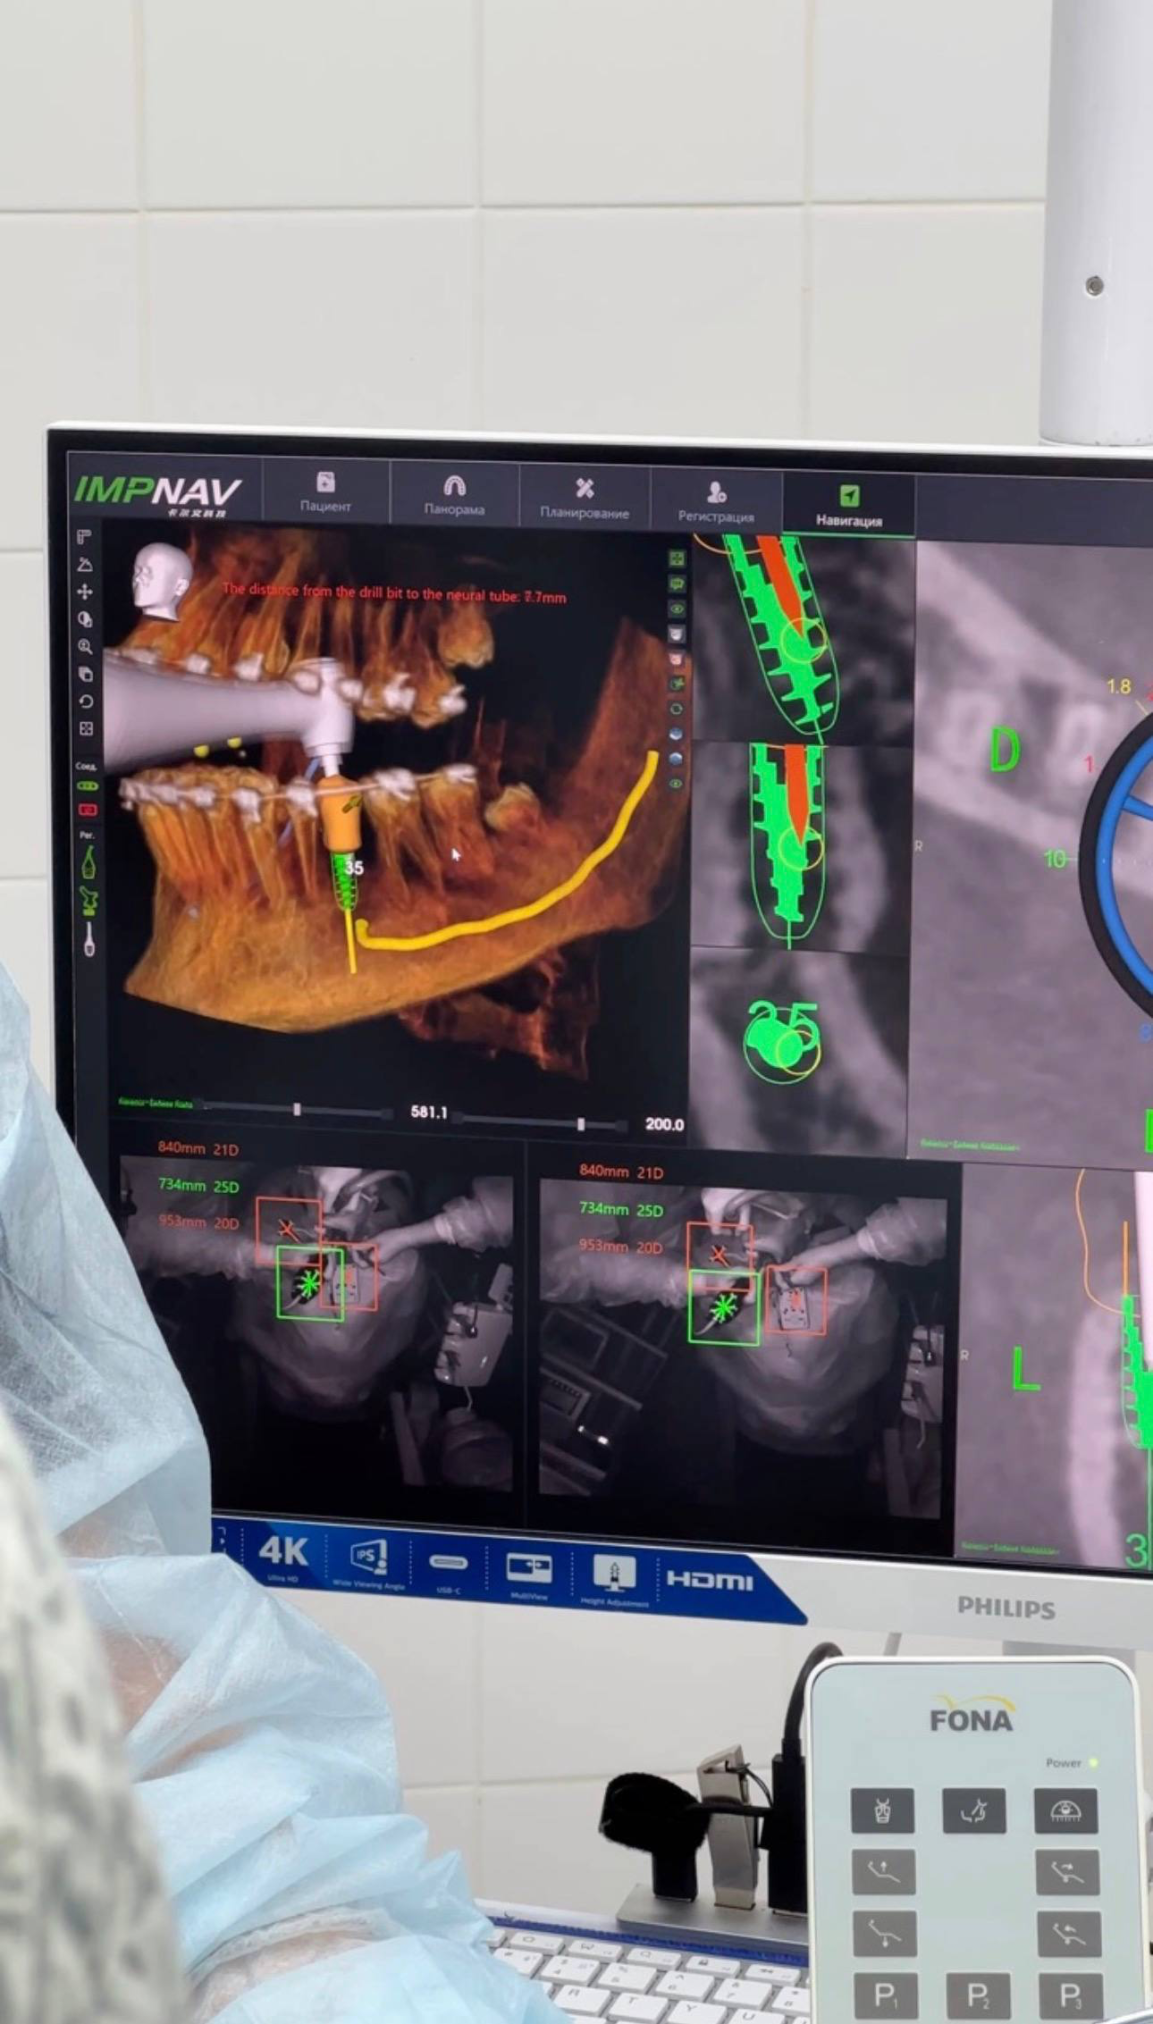Open the Регистрация tab

[x=716, y=501]
